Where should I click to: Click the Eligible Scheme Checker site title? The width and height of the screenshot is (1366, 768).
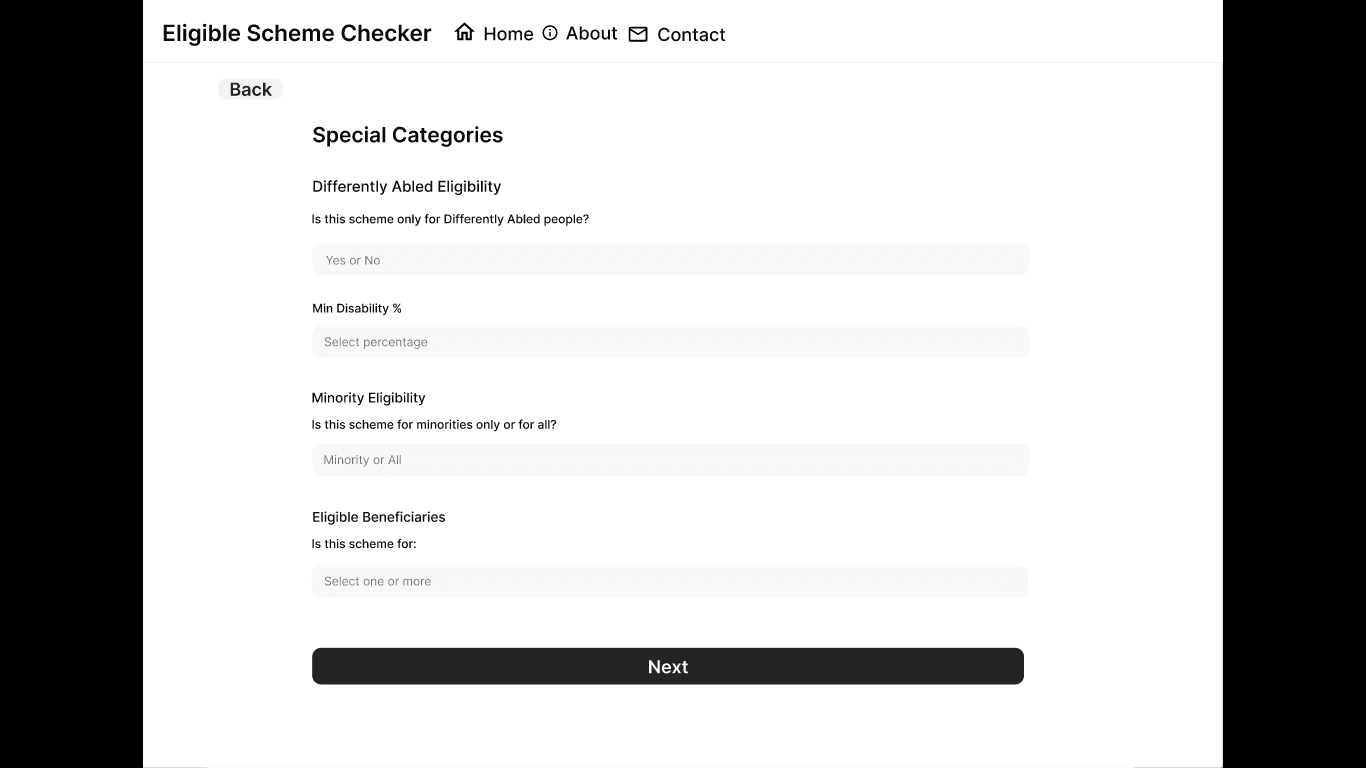[297, 33]
